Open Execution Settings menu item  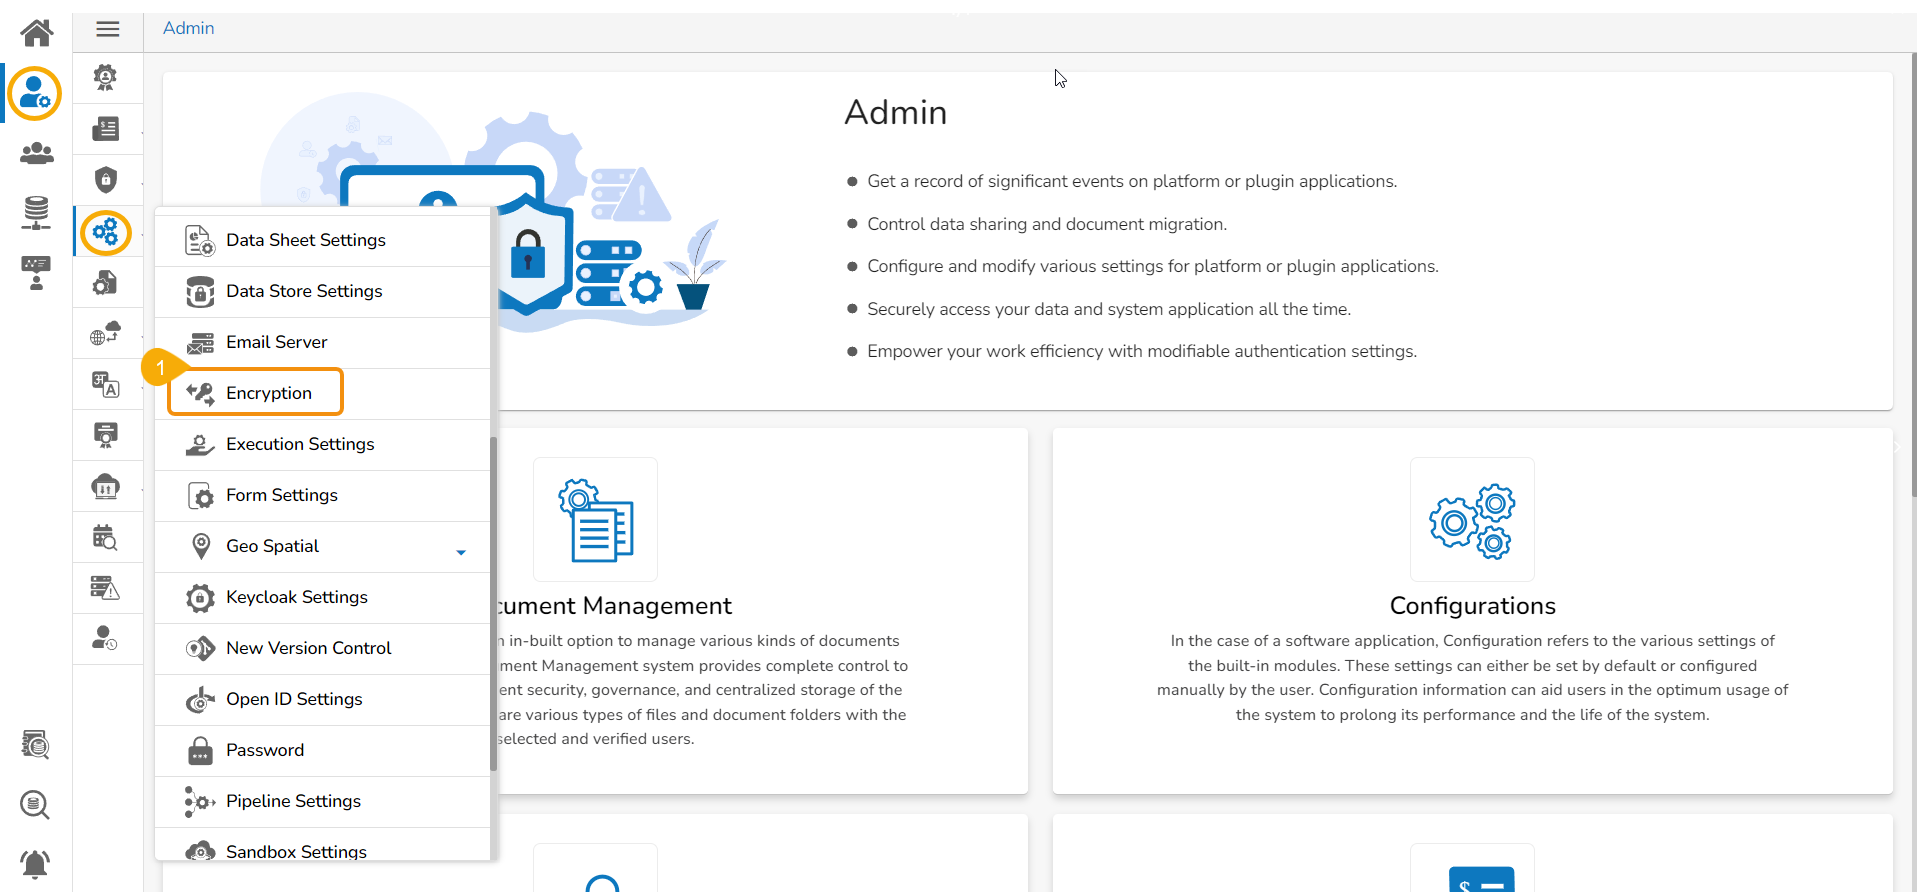[x=322, y=444]
